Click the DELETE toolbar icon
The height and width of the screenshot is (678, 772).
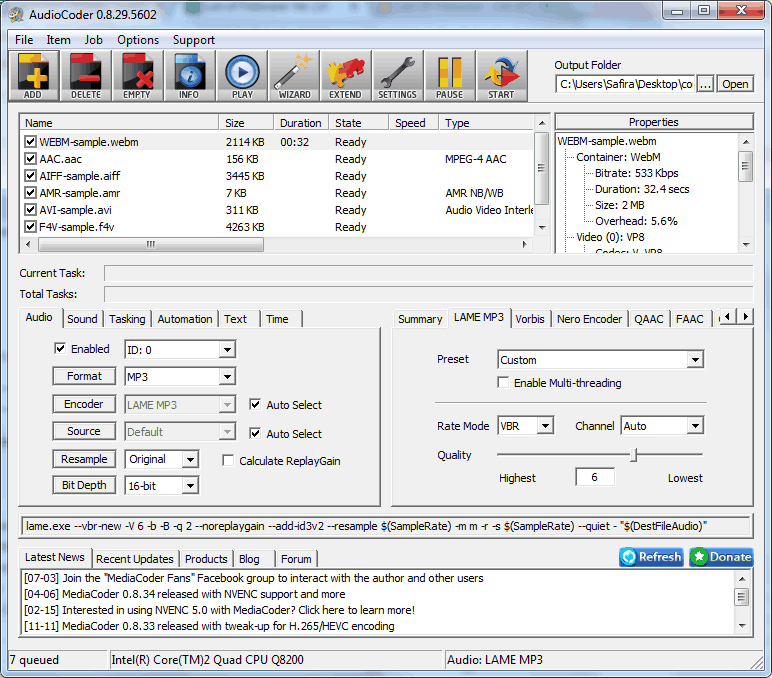(86, 76)
